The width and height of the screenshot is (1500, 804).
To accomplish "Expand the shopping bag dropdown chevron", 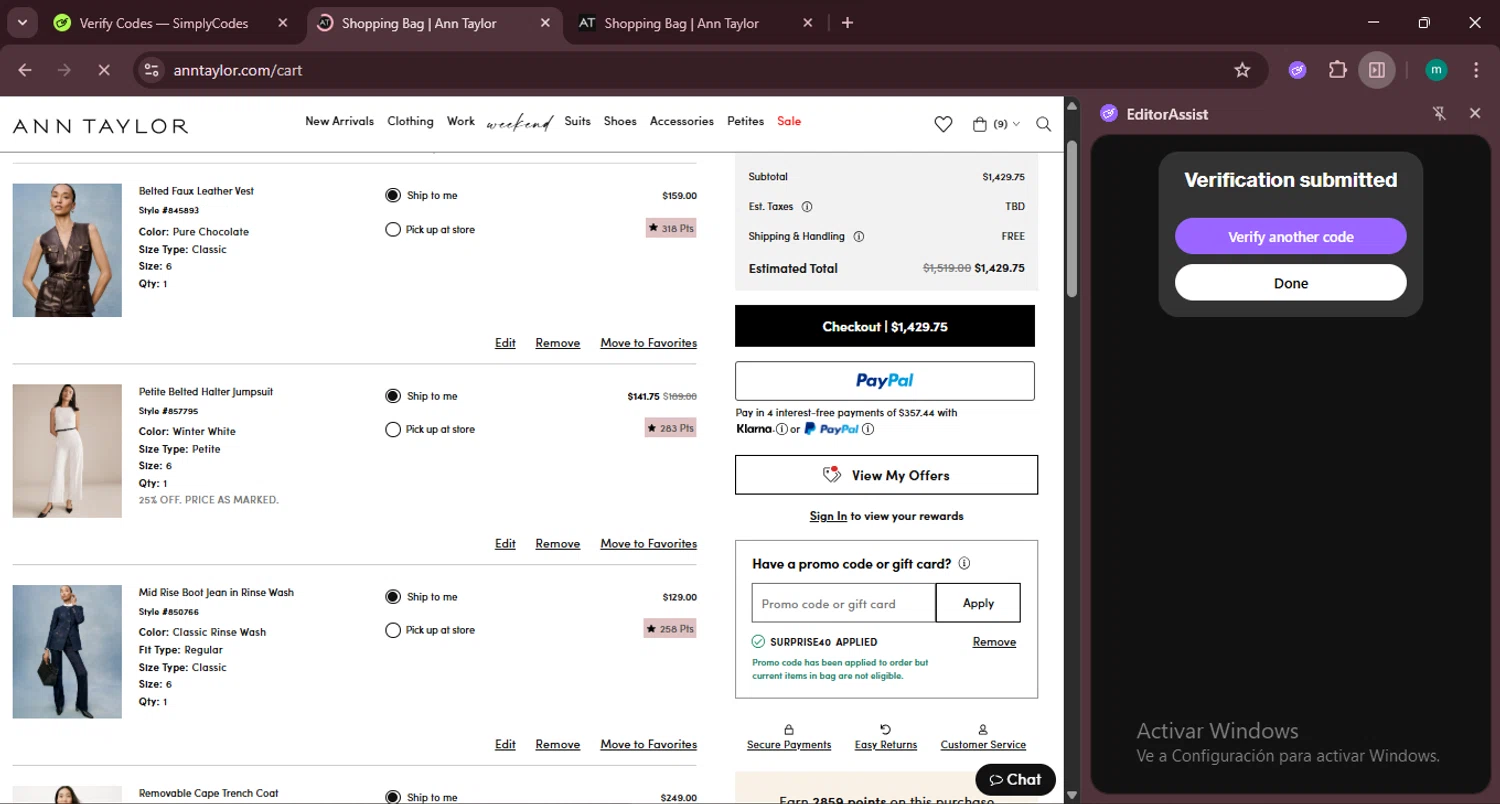I will [x=1016, y=124].
